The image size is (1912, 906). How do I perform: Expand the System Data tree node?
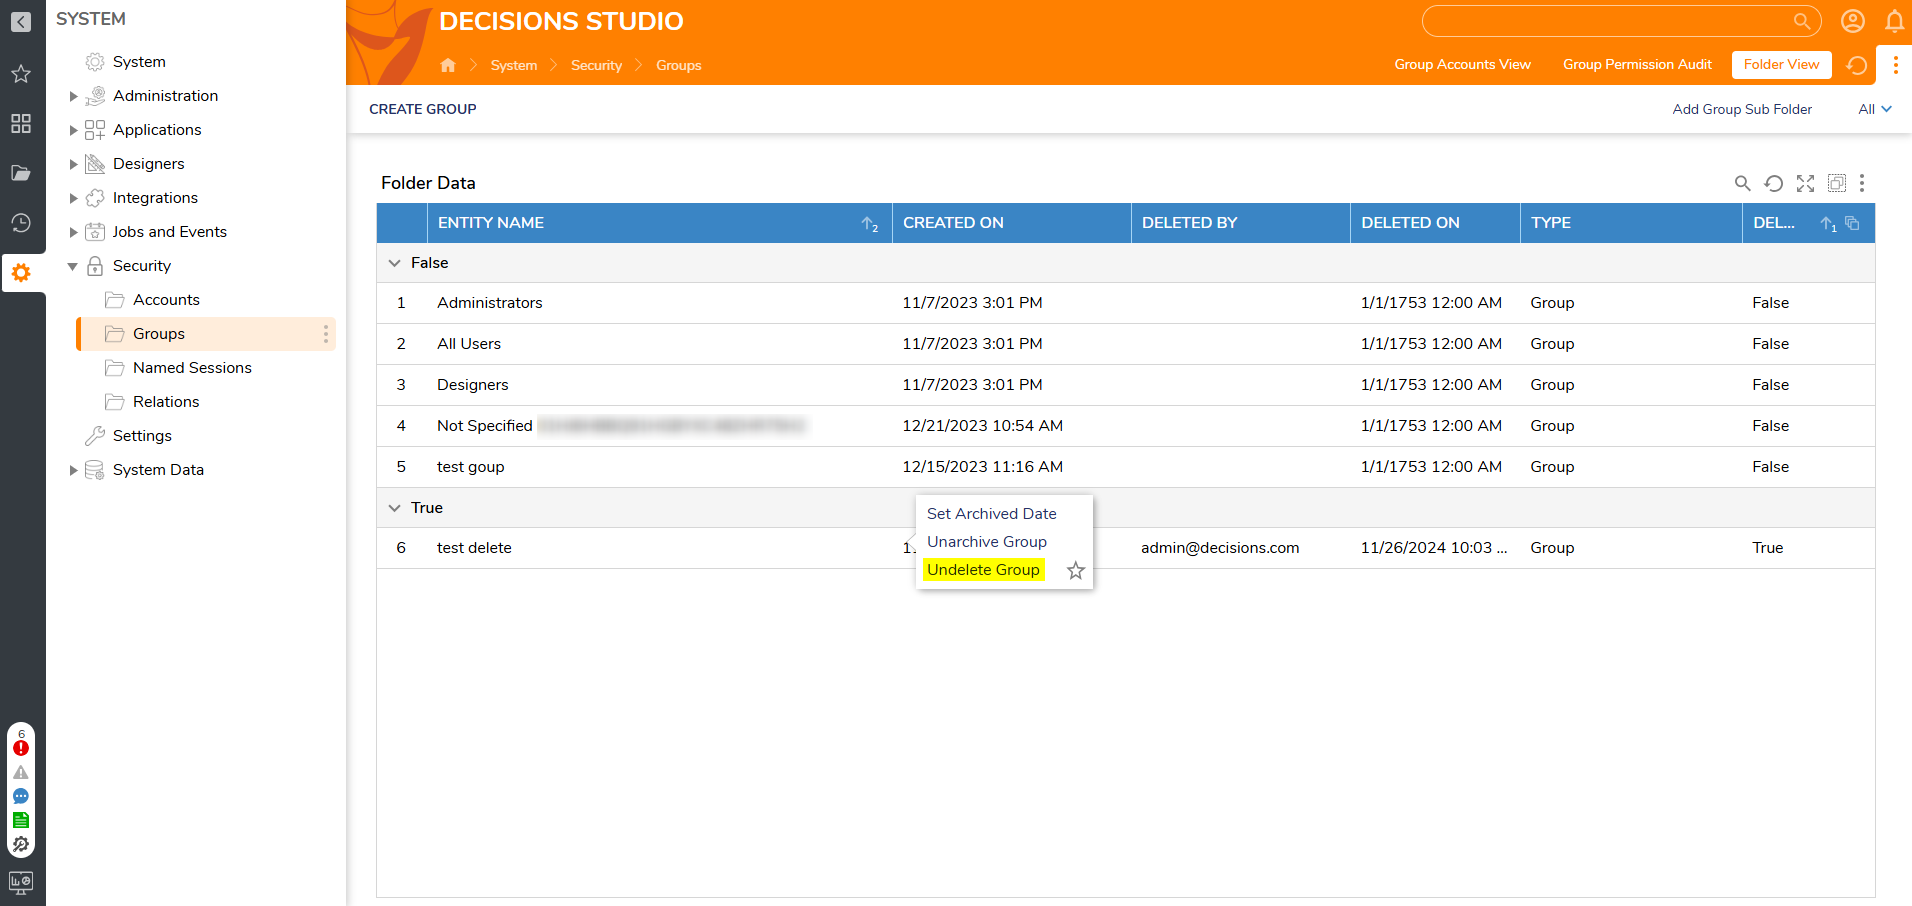coord(73,470)
